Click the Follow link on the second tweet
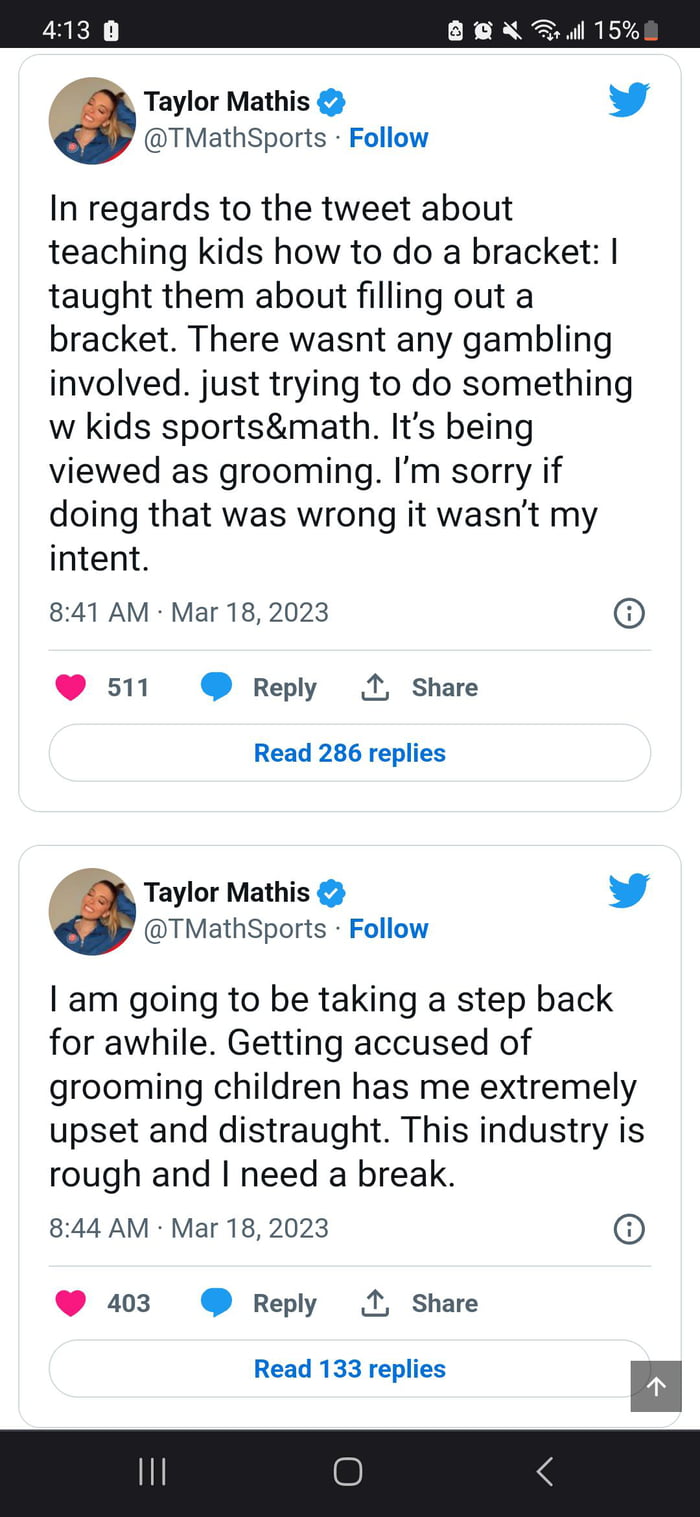The width and height of the screenshot is (700, 1517). 389,929
